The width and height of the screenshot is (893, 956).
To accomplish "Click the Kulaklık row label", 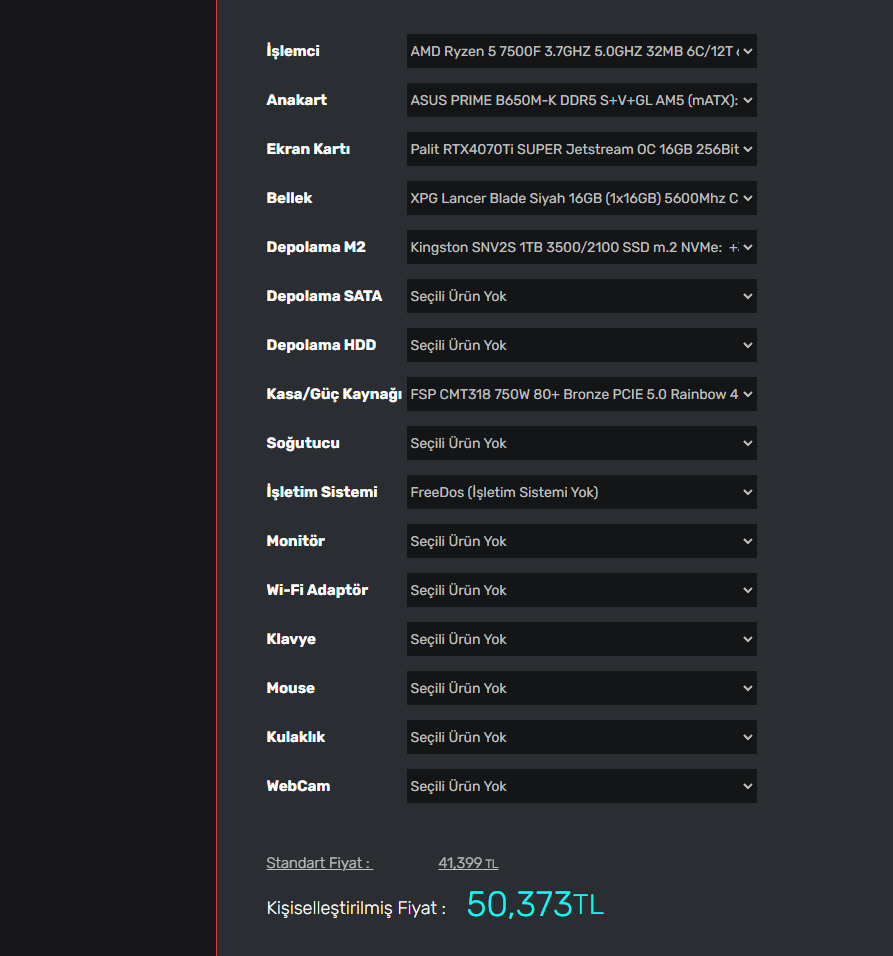I will pyautogui.click(x=296, y=737).
